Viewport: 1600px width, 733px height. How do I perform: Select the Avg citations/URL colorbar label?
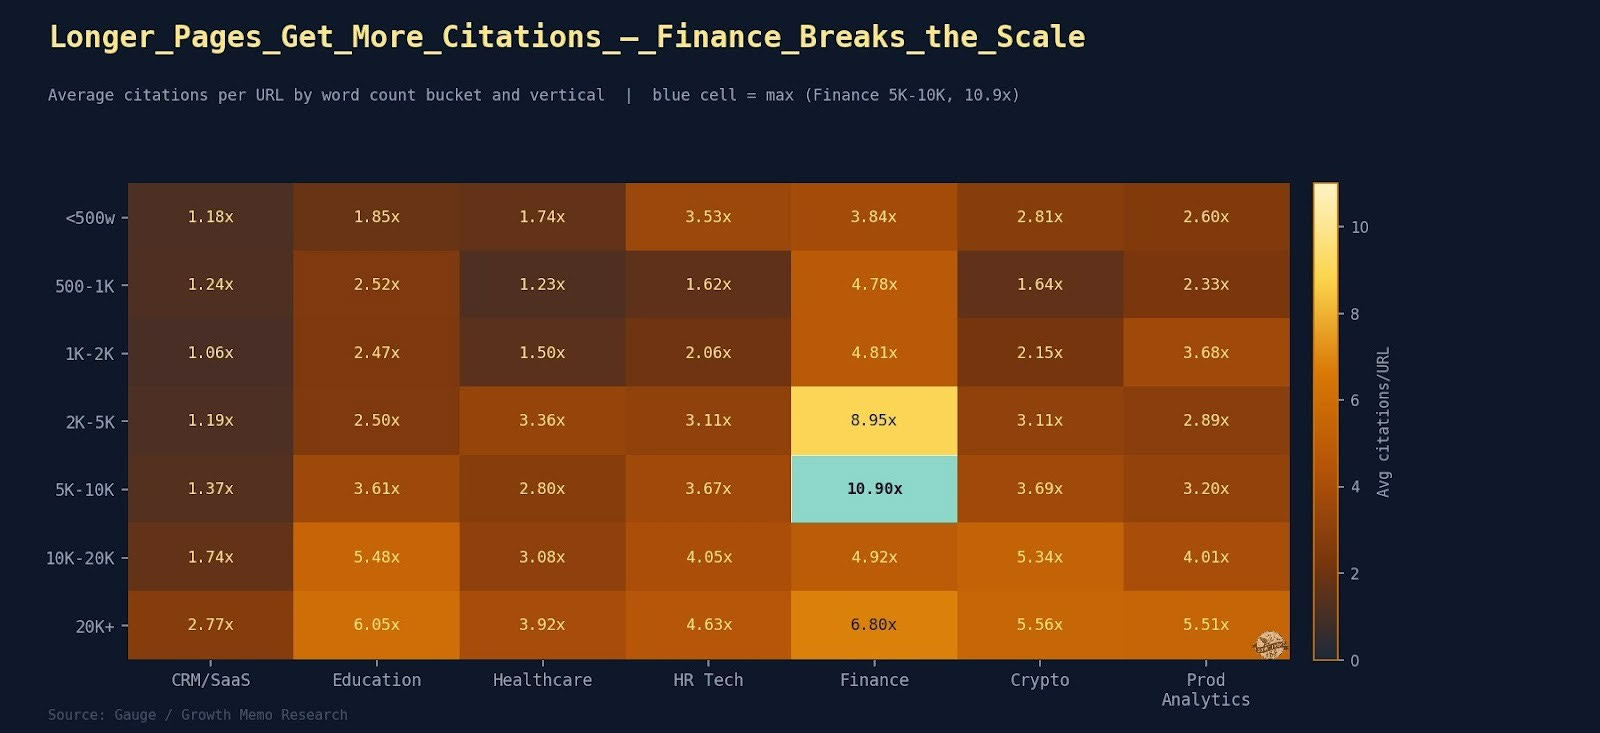[x=1384, y=422]
